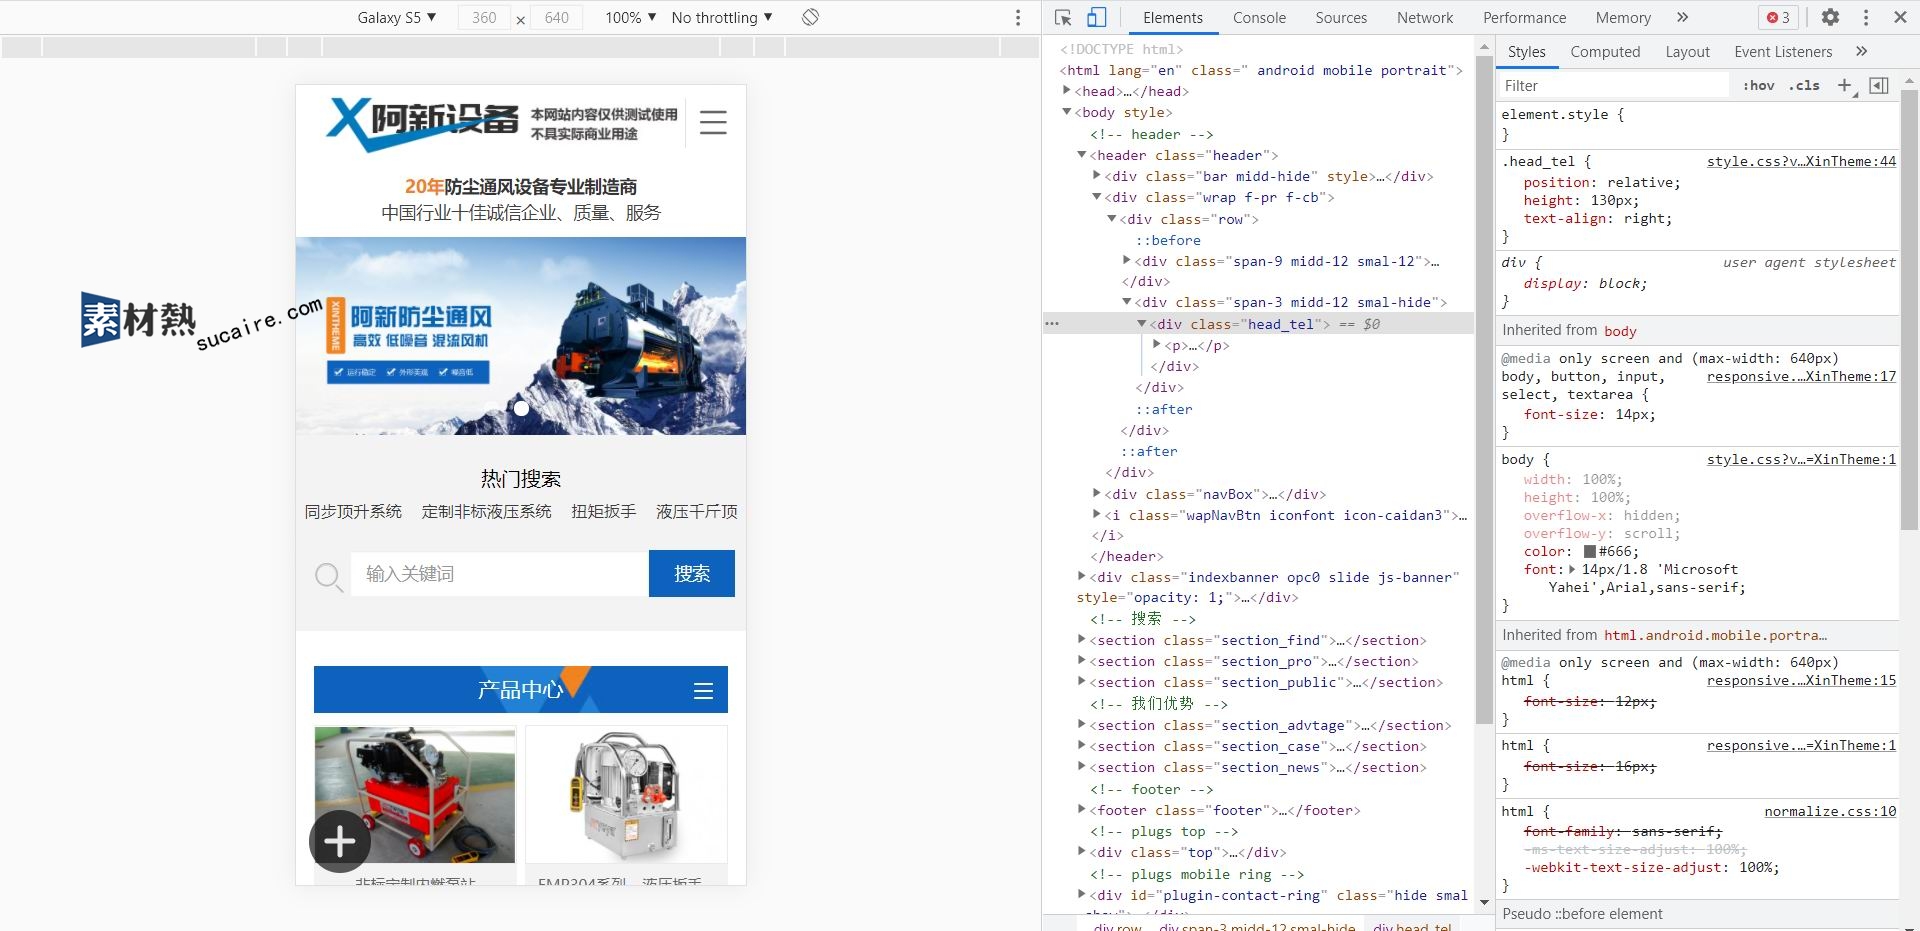Viewport: 1920px width, 931px height.
Task: Open the mobile page hamburger menu icon
Action: [x=713, y=122]
